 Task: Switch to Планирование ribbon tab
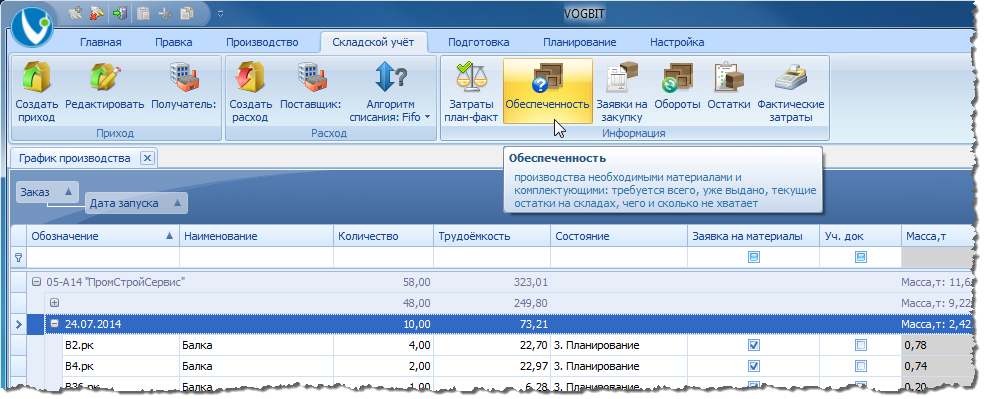point(579,43)
